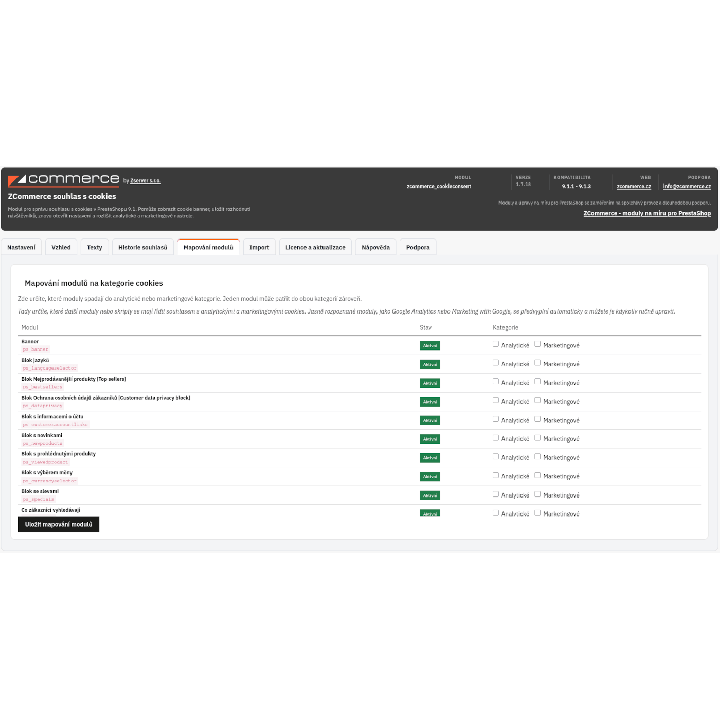Select the Import tab
This screenshot has width=720, height=720.
[x=259, y=247]
